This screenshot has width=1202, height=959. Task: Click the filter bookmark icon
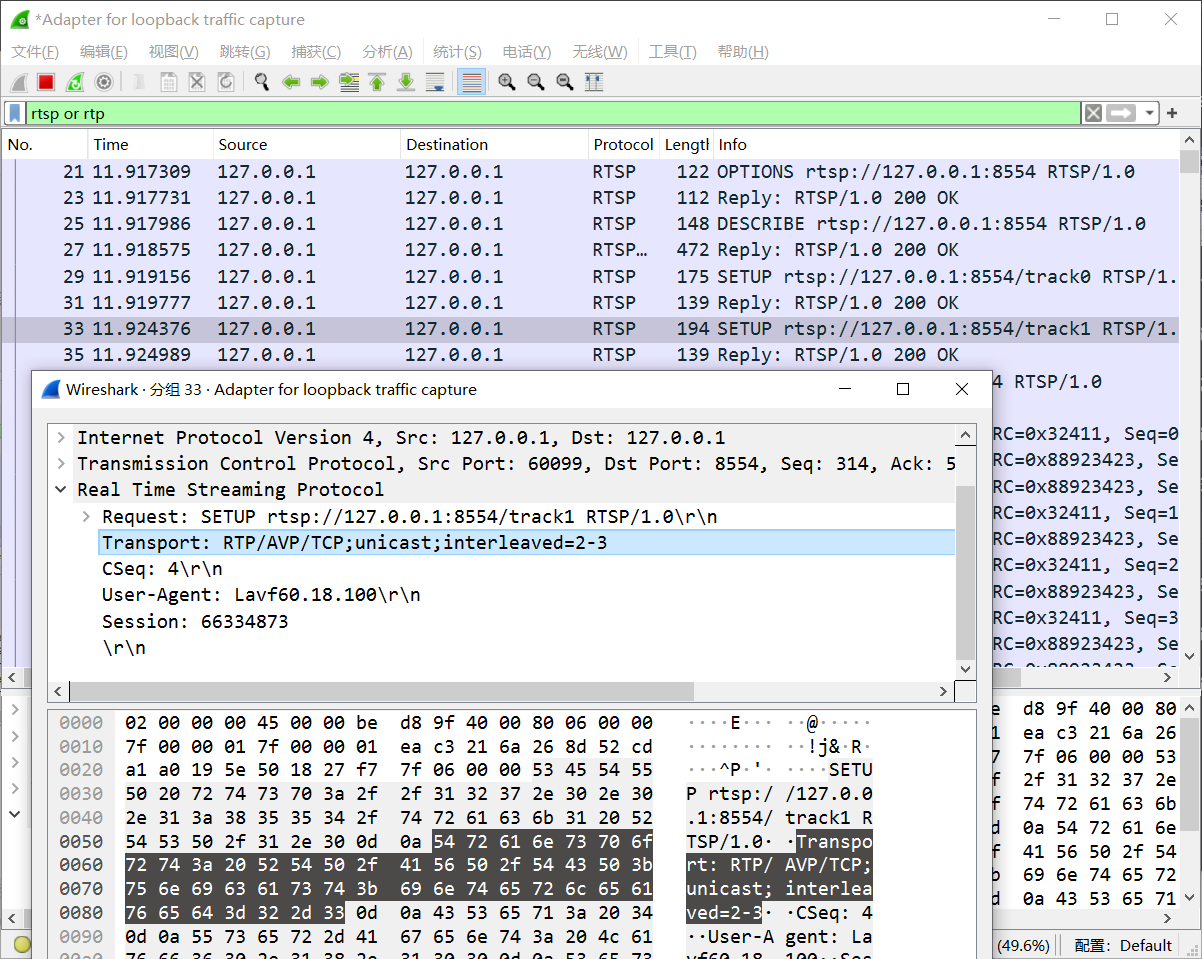15,113
